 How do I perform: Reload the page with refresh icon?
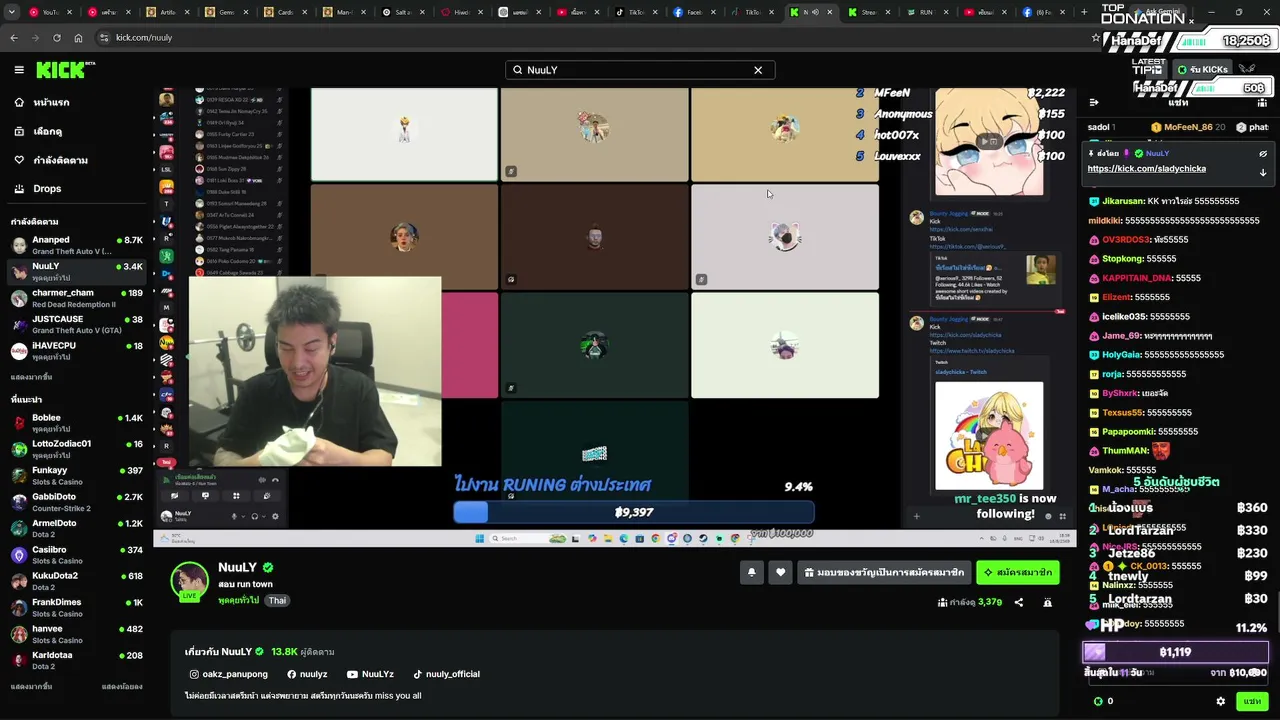click(56, 38)
